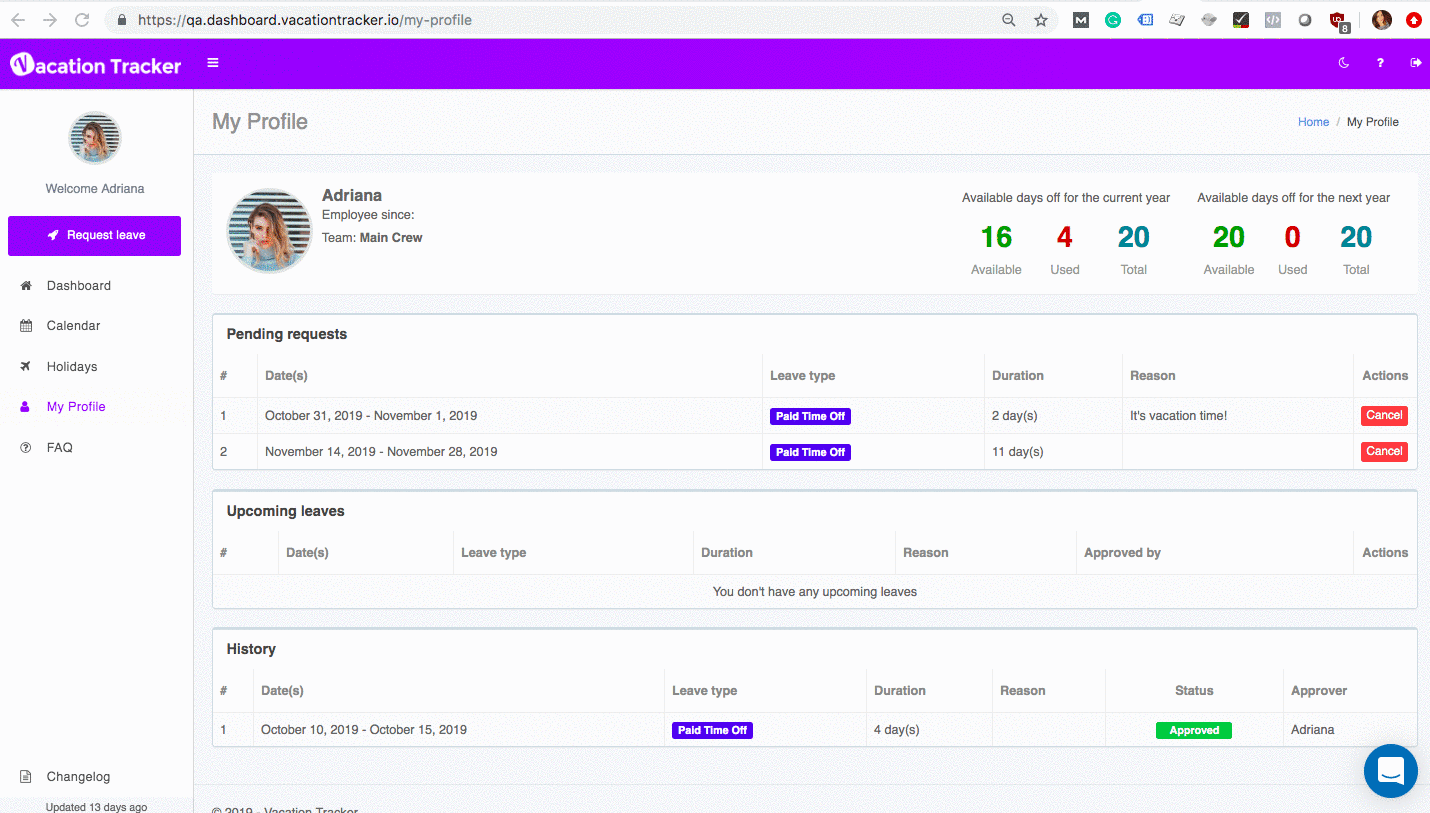Click Paid Time Off badge in History
The height and width of the screenshot is (813, 1430).
coord(712,731)
